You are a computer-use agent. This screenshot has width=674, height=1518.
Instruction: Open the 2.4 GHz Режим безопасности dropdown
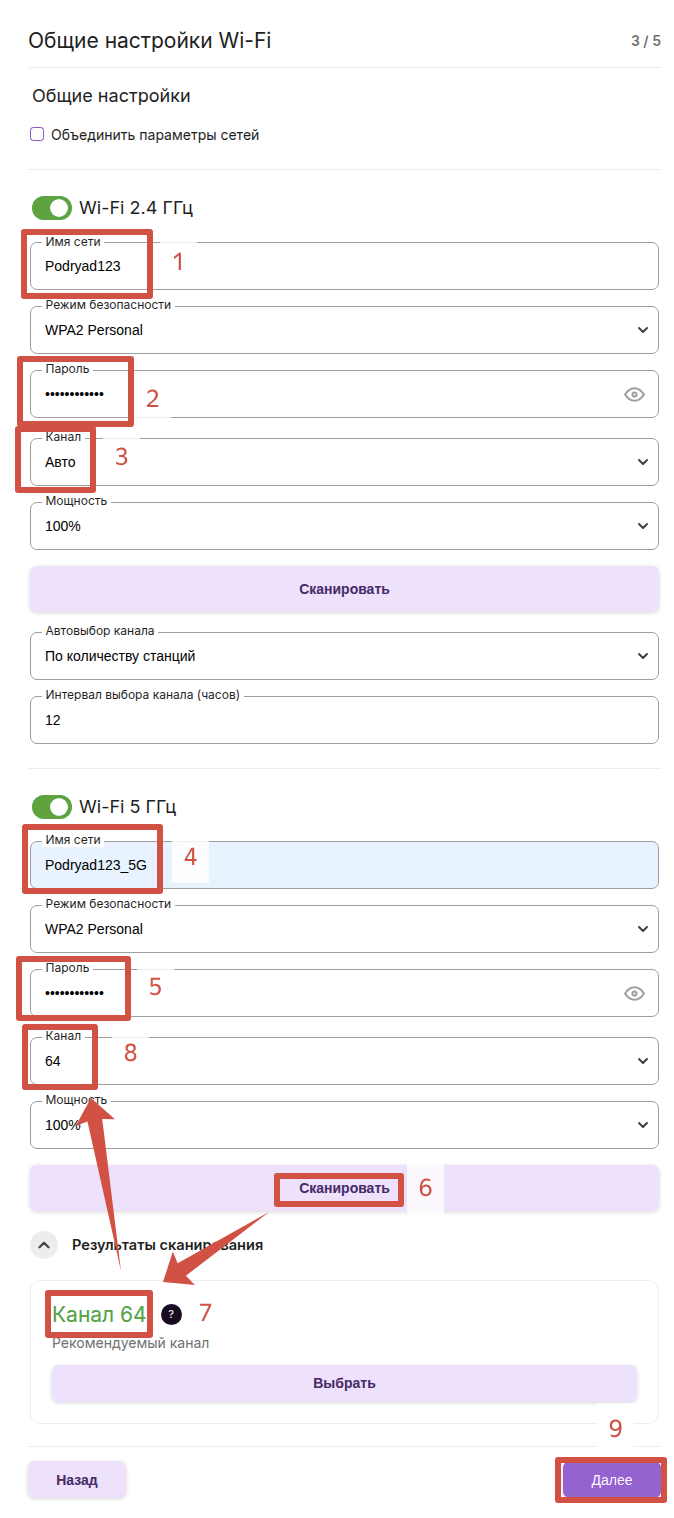344,330
